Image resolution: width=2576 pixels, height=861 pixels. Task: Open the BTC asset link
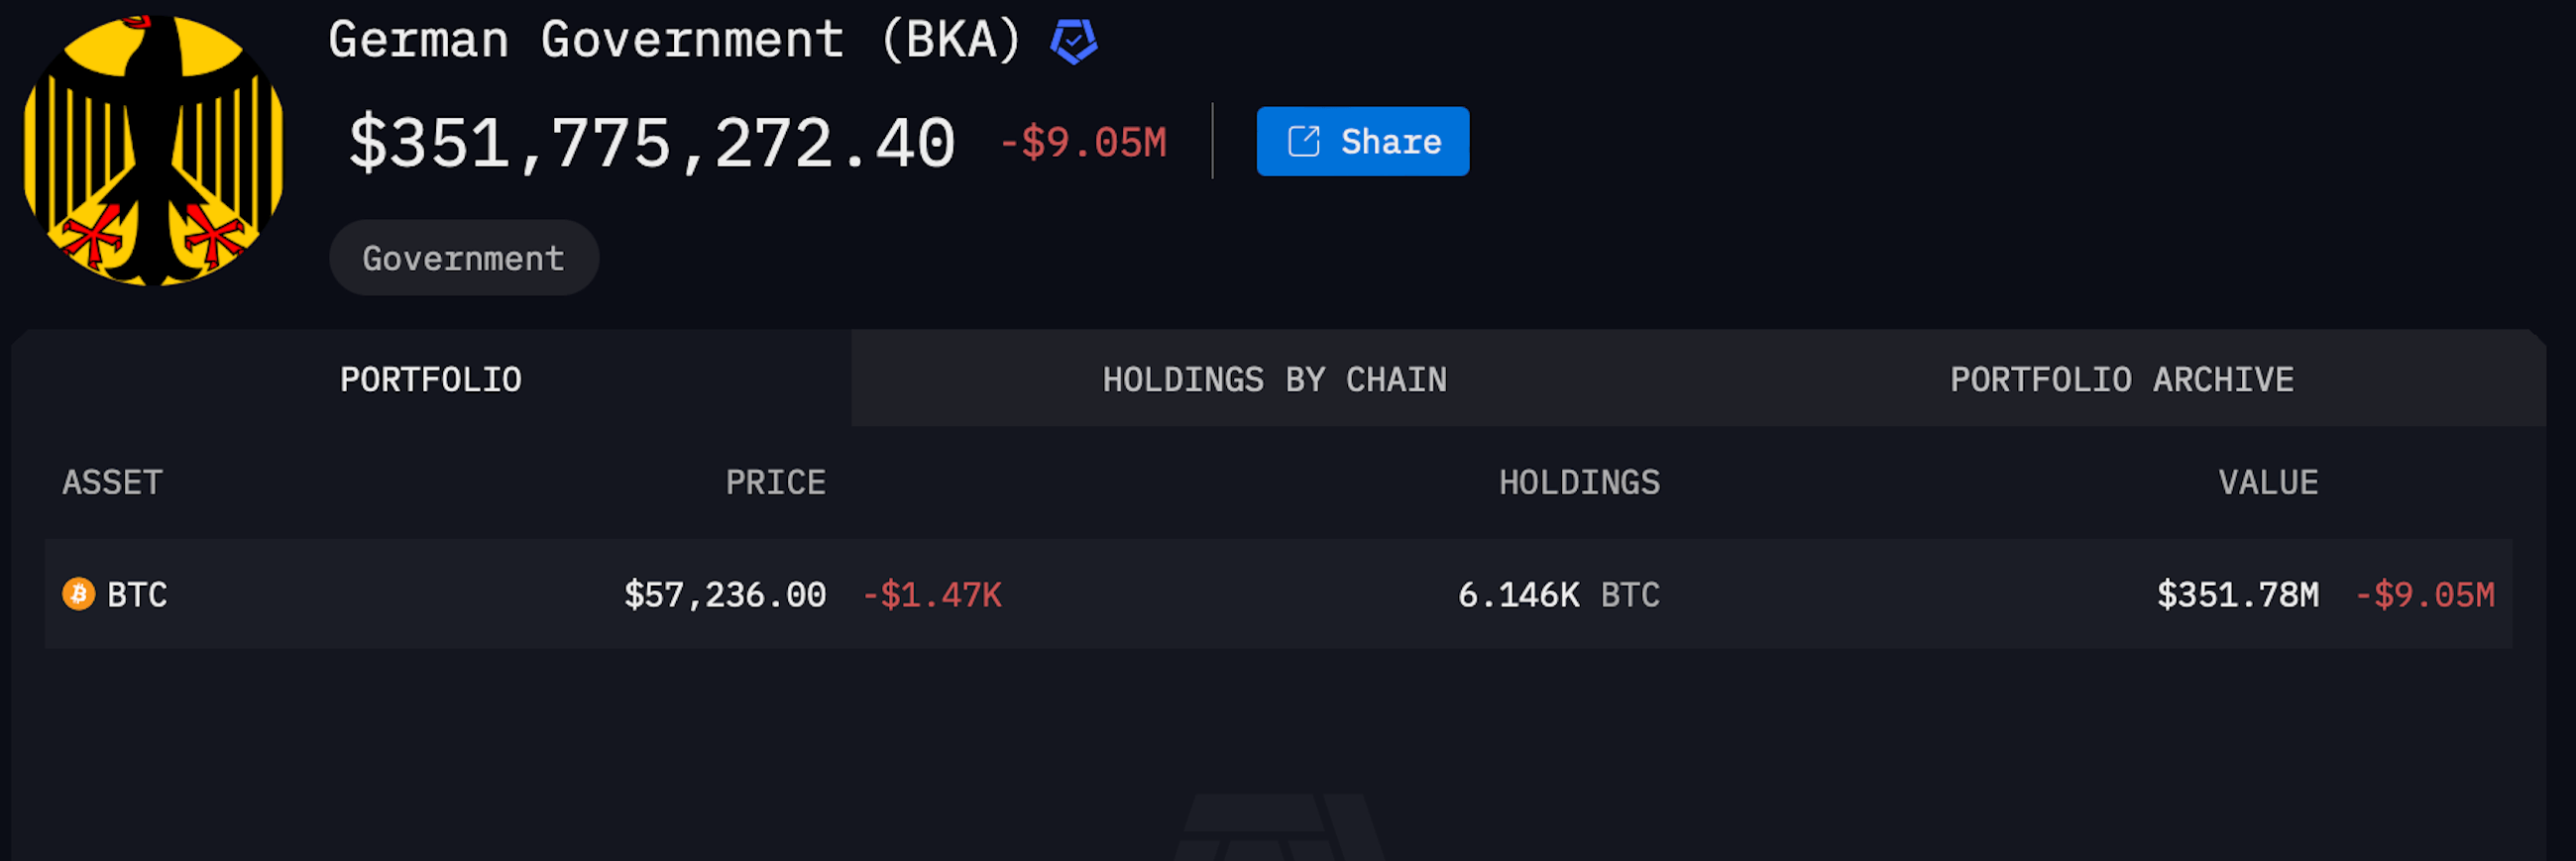[x=137, y=595]
